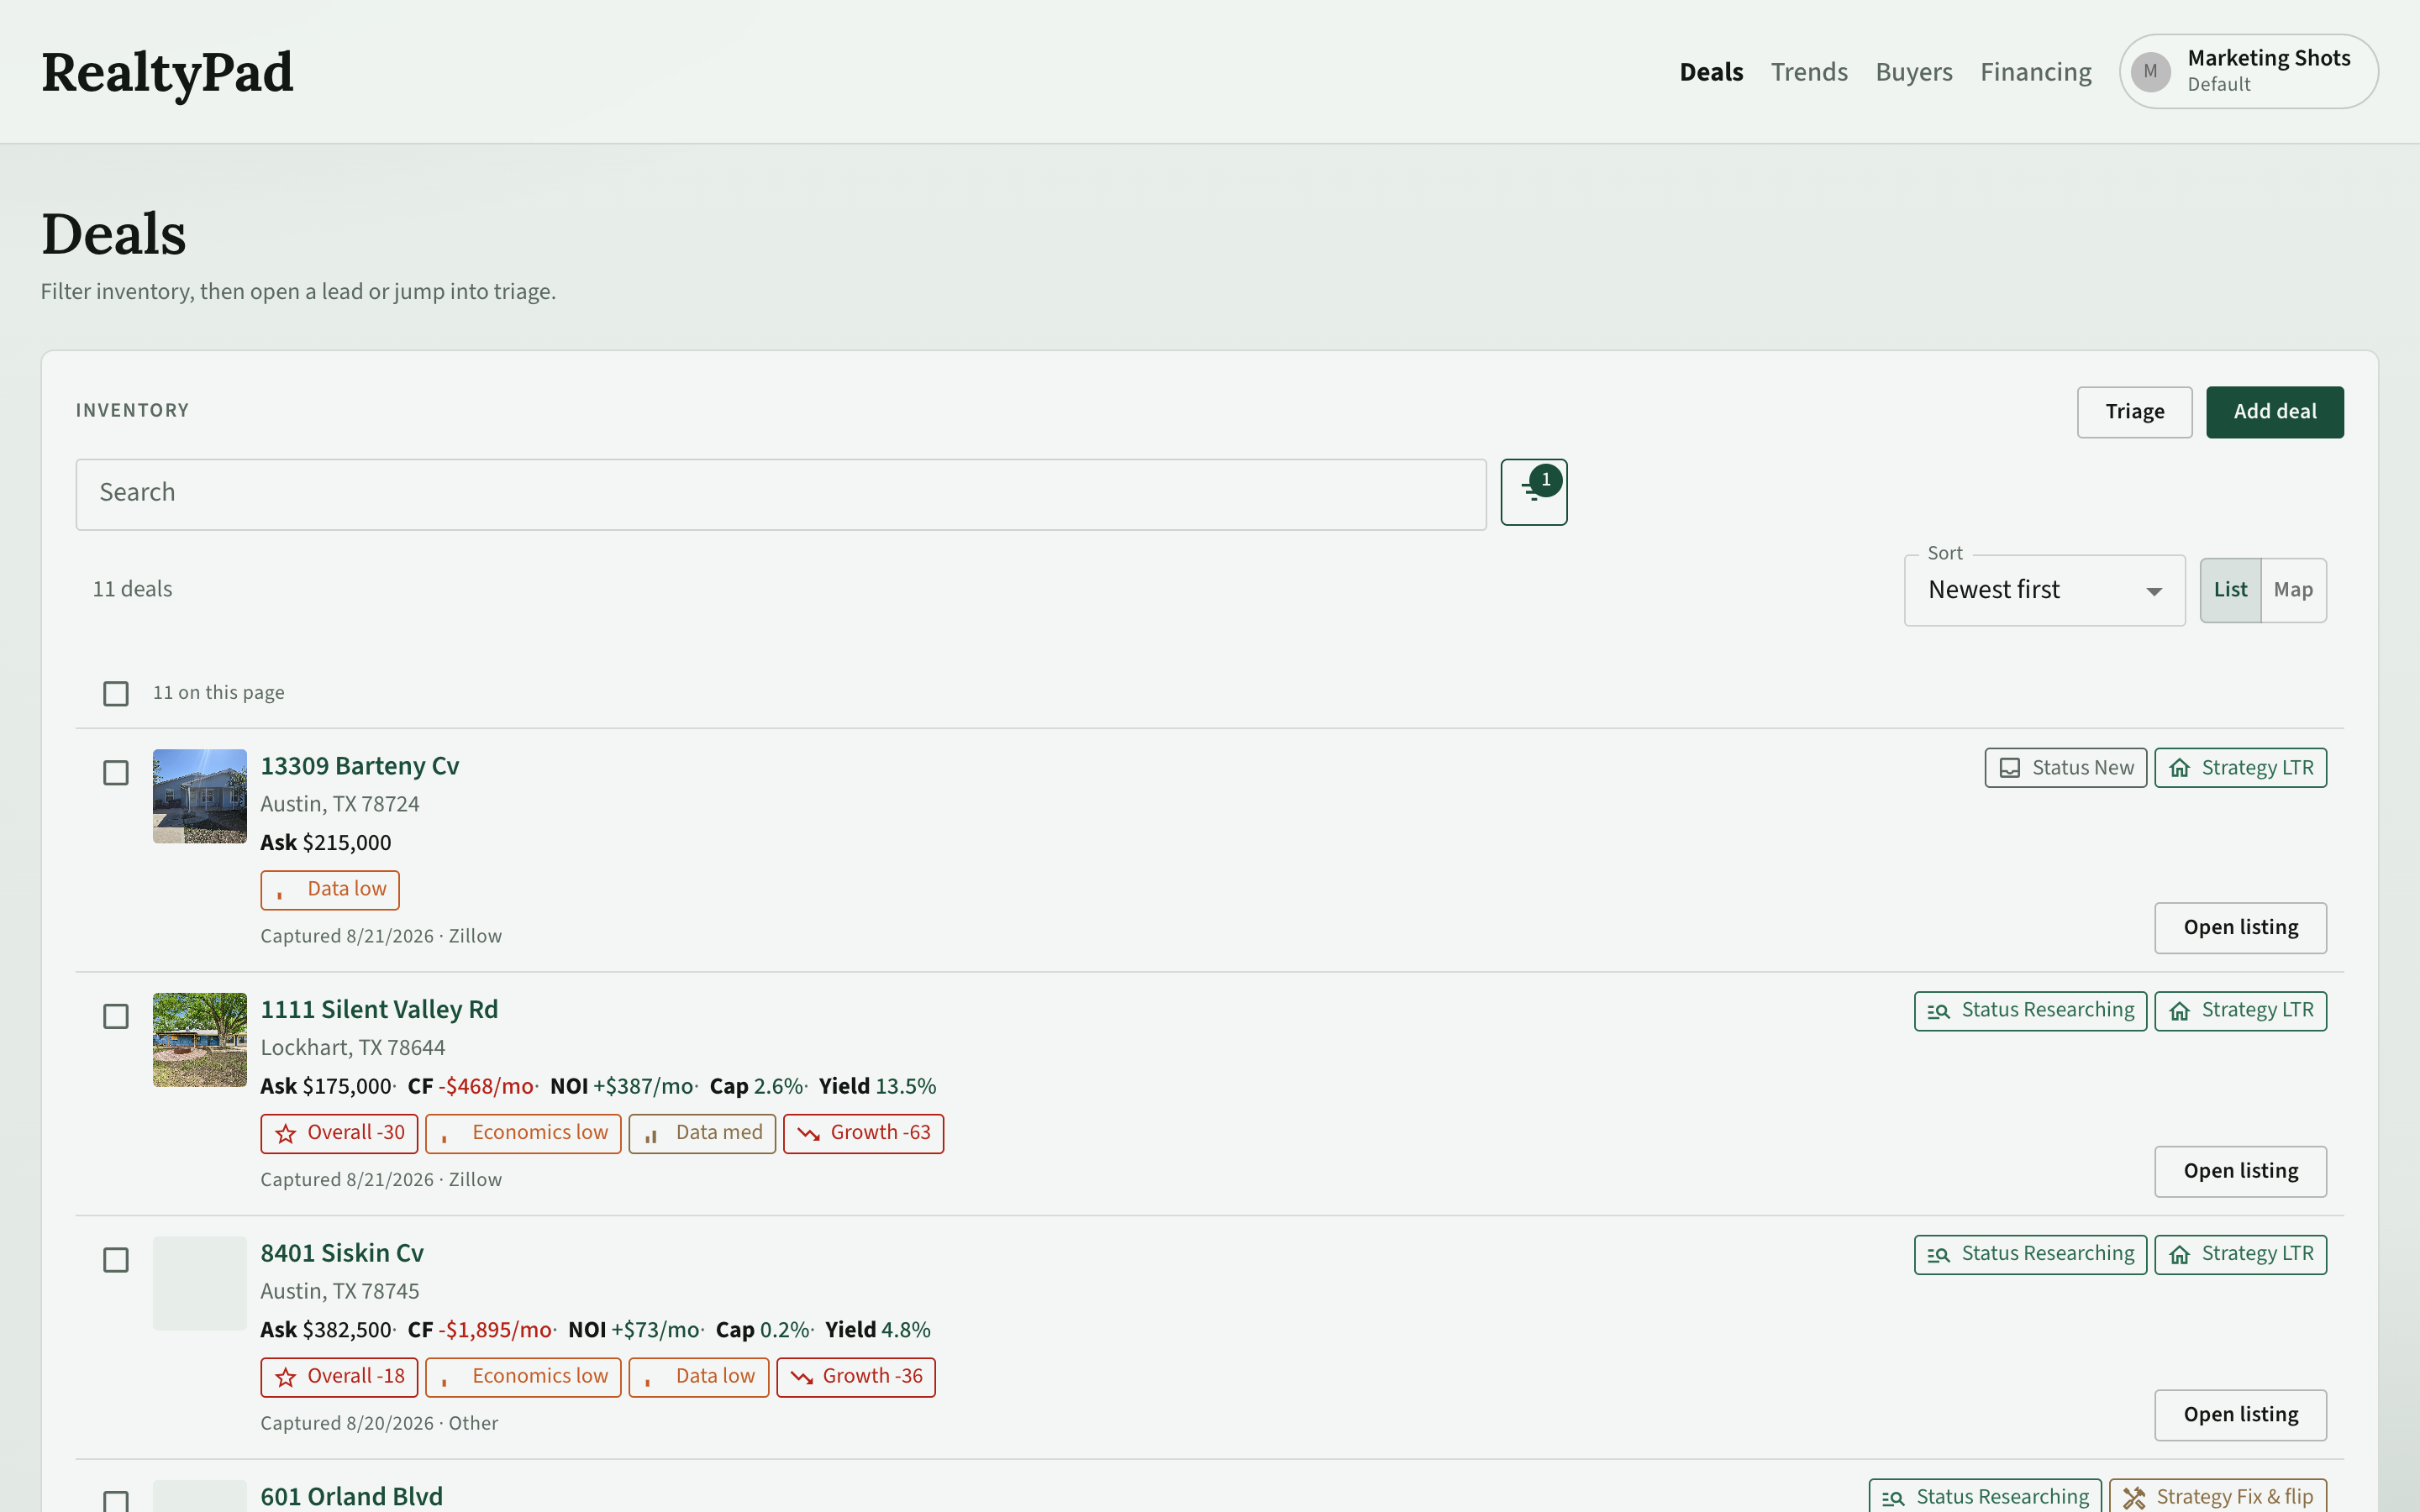Open listing for 13309 Barteny Cv

(2240, 928)
